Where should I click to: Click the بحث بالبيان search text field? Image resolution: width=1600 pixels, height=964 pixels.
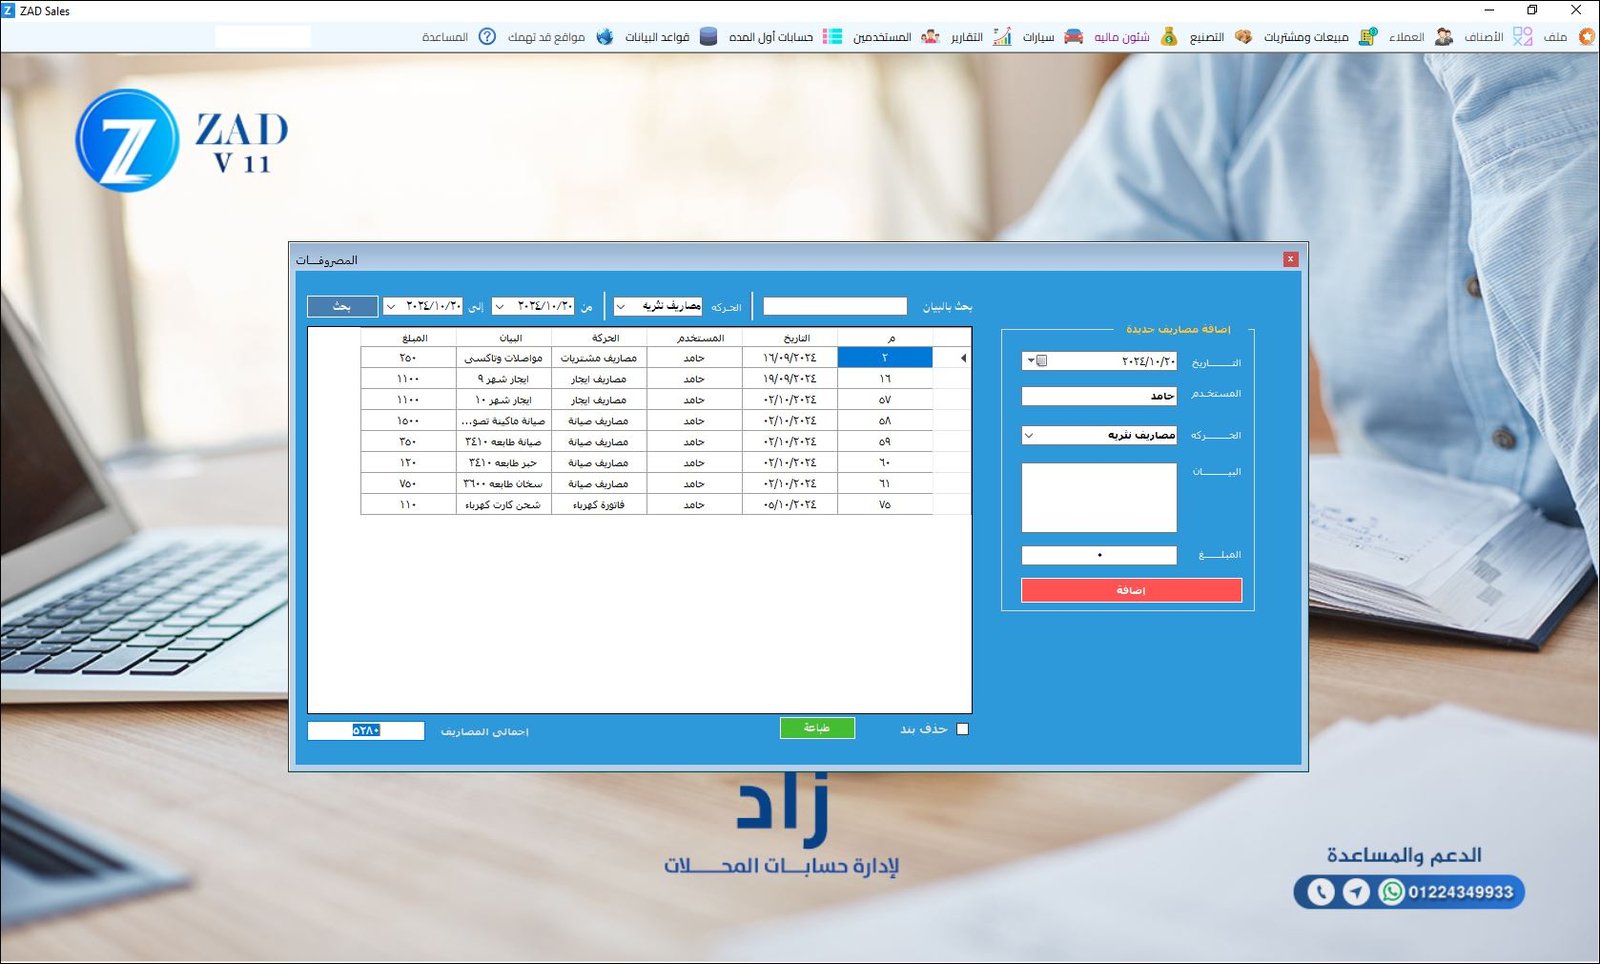coord(835,306)
